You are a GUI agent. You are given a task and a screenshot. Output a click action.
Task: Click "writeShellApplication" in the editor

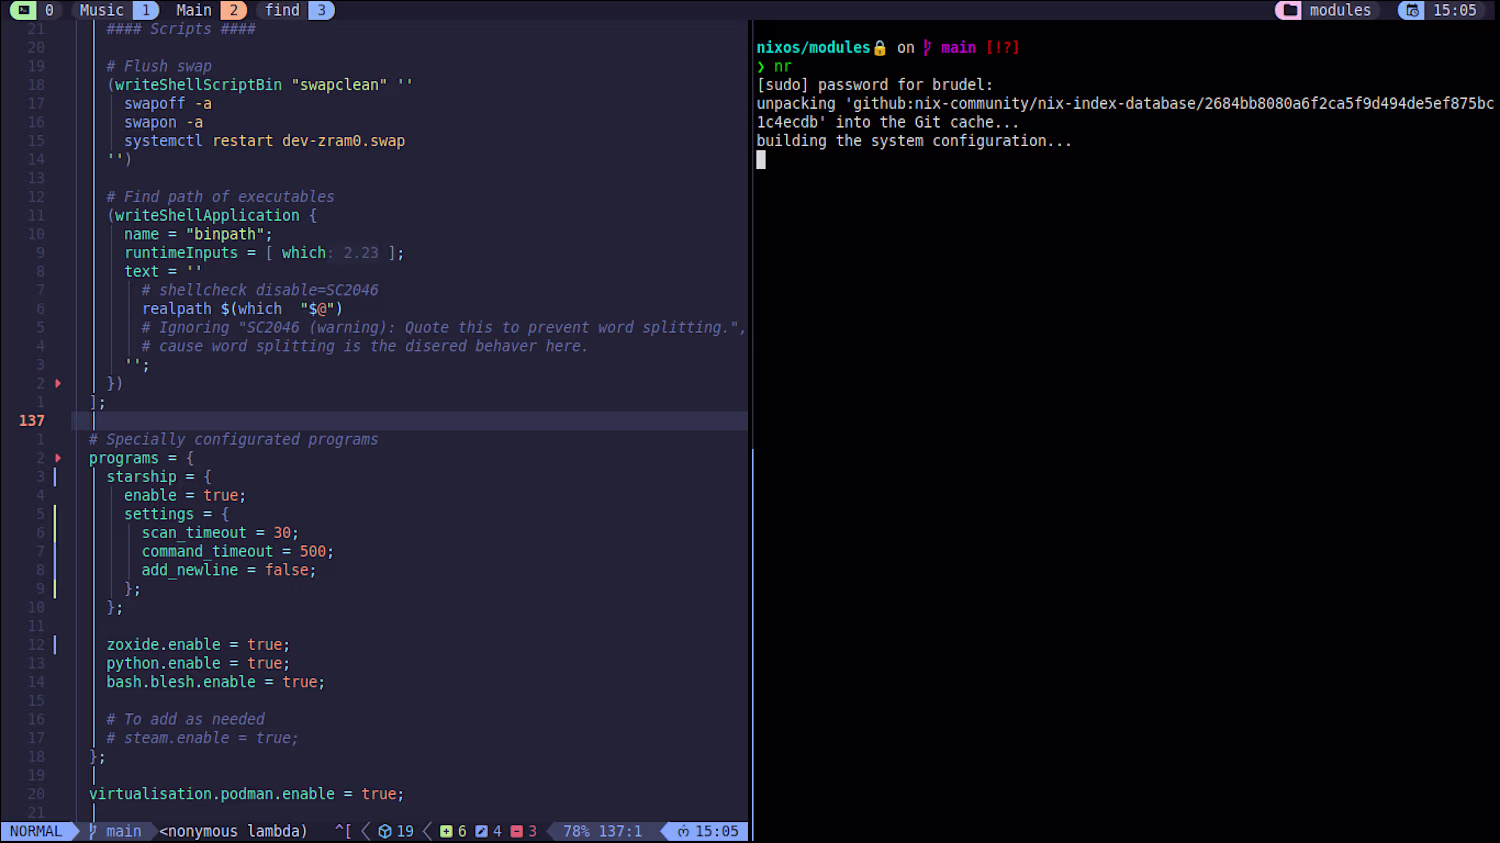click(x=207, y=216)
